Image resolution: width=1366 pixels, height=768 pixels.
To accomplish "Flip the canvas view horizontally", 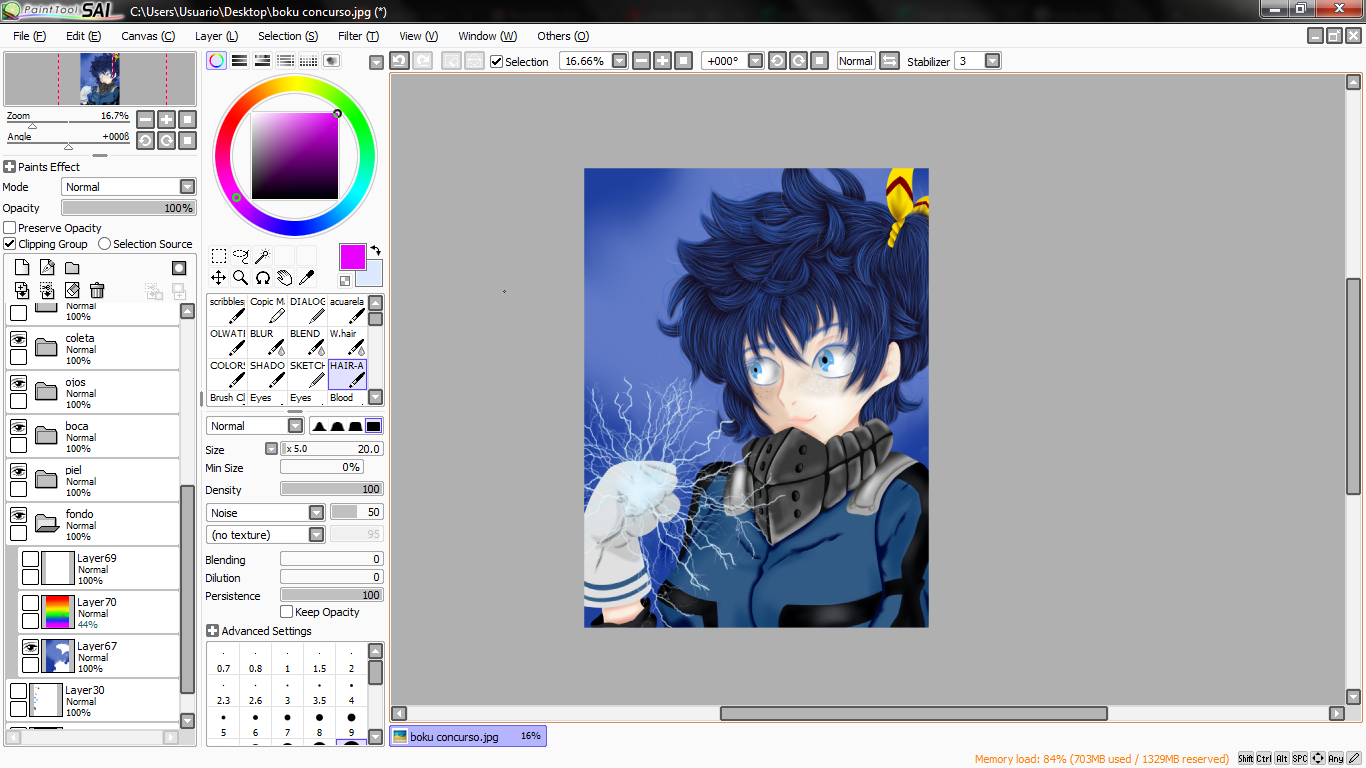I will [889, 61].
